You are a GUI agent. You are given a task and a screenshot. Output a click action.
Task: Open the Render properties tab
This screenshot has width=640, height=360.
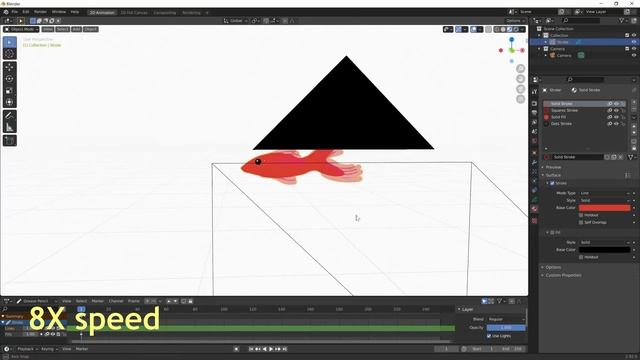click(534, 104)
